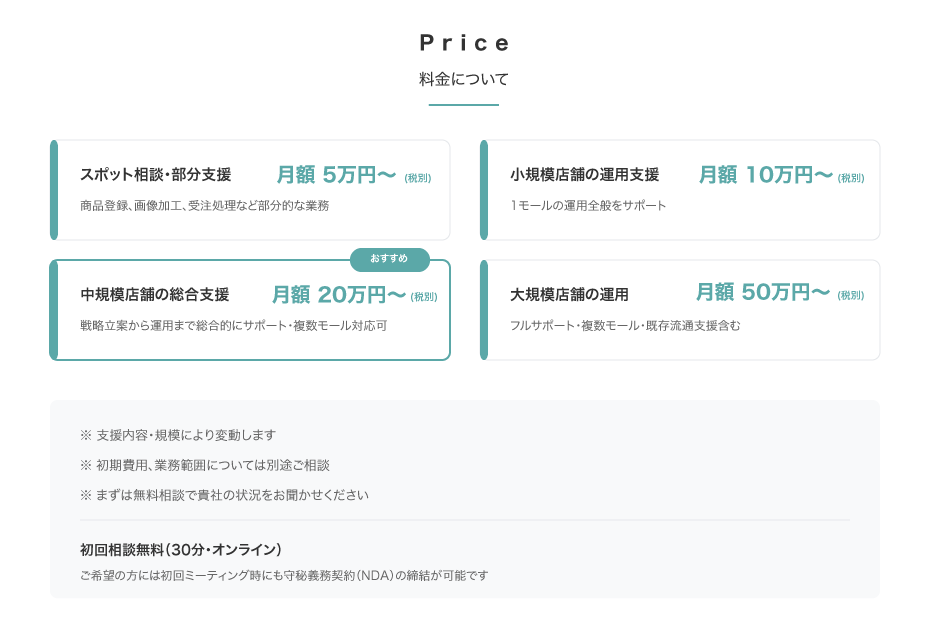Click the おすすめ badge

point(389,259)
